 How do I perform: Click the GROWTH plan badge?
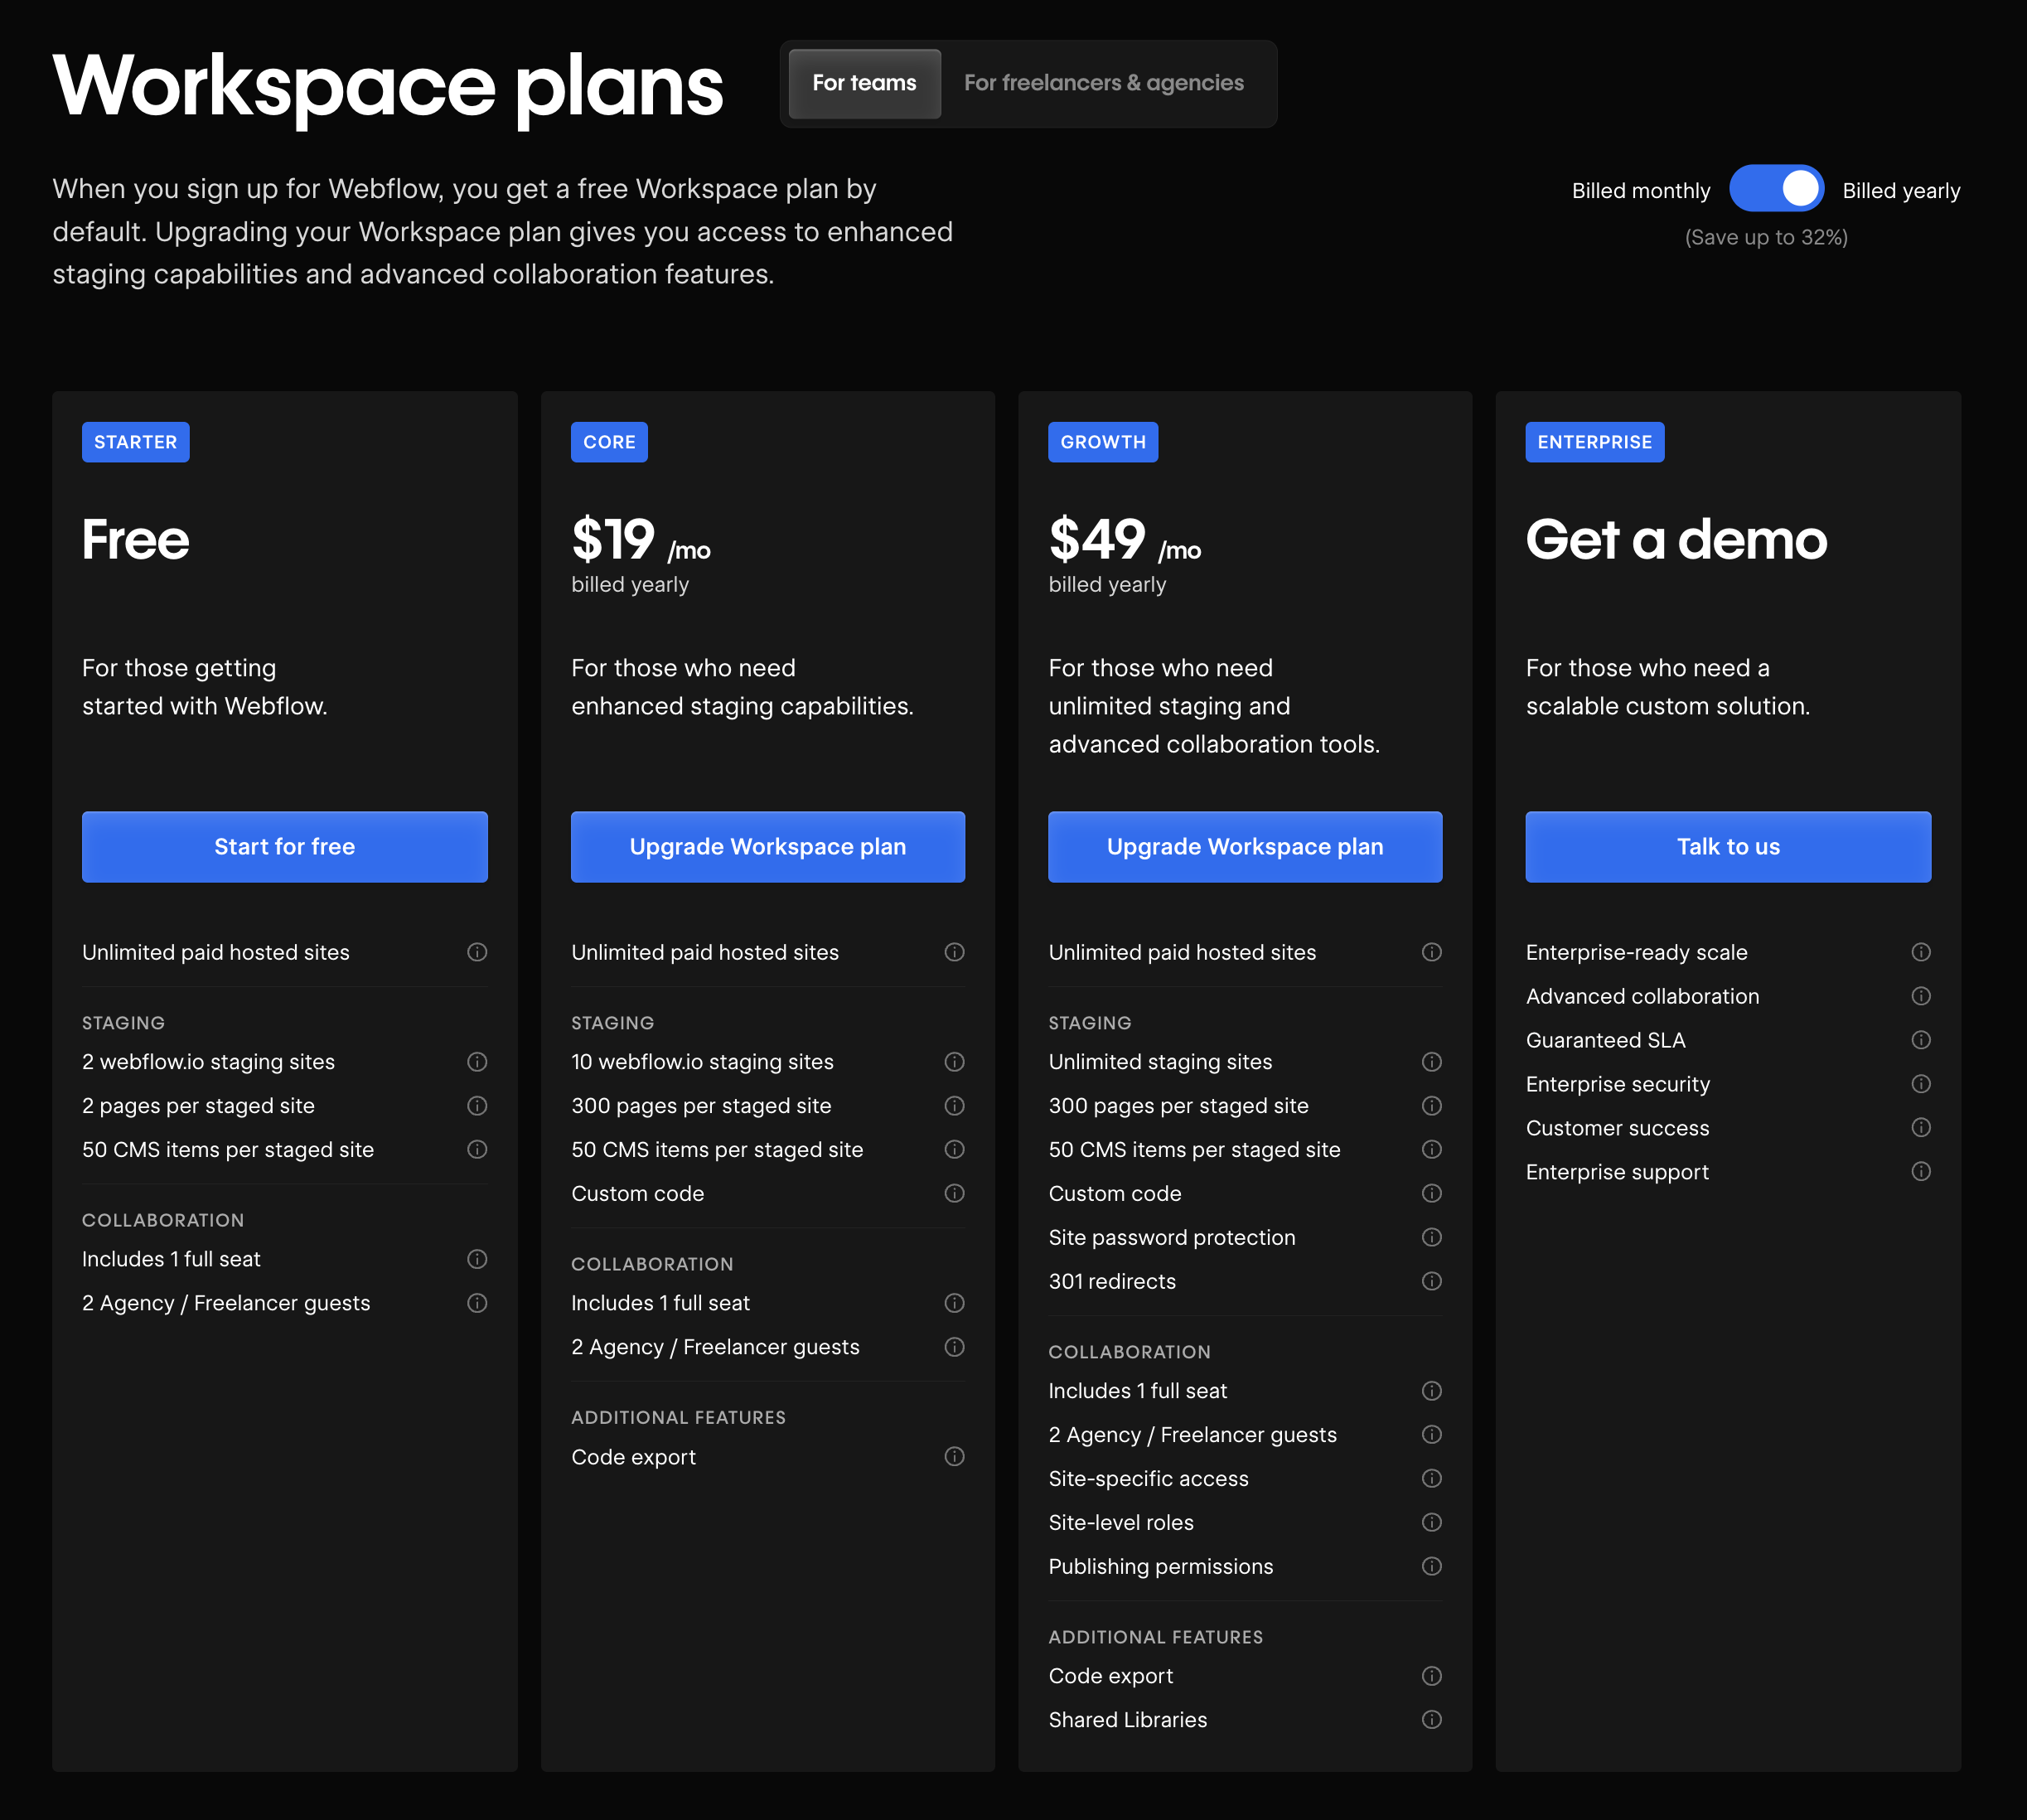[1103, 442]
